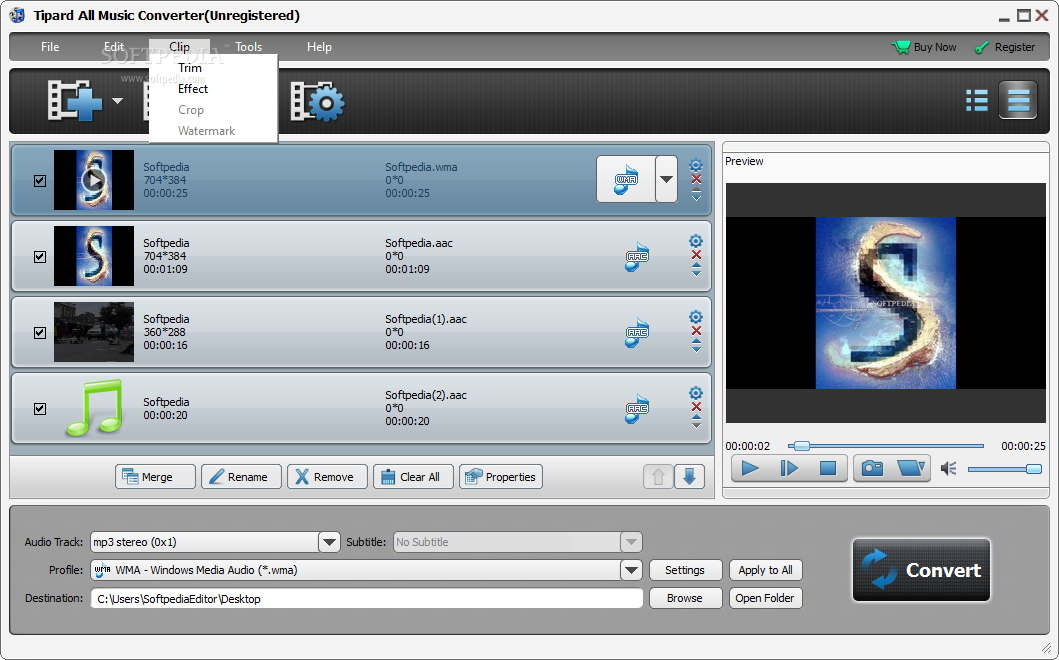Remove Softpedia.aac with red X

coord(696,255)
